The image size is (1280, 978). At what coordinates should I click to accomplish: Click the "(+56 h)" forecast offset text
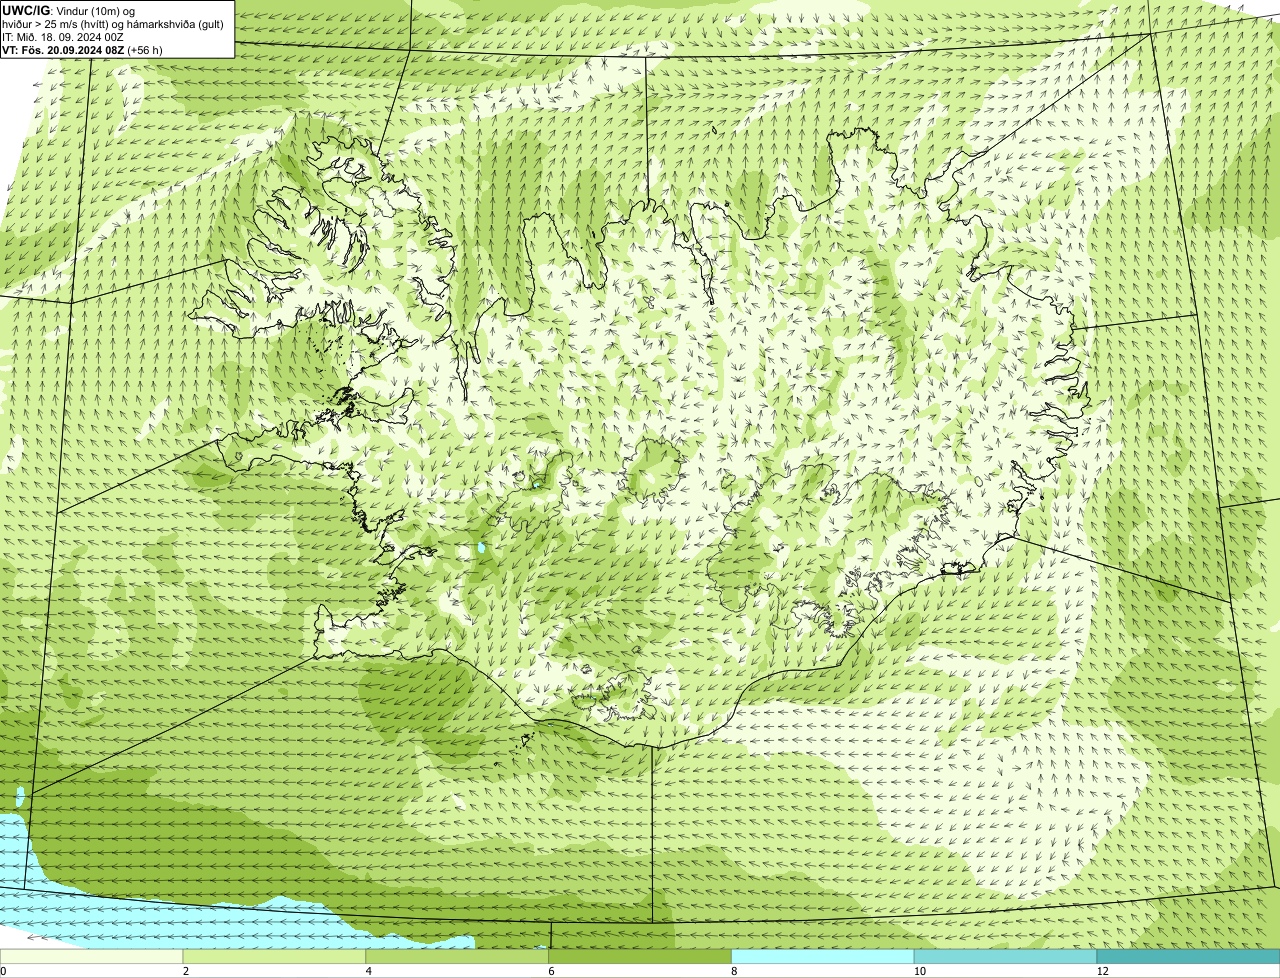(146, 50)
